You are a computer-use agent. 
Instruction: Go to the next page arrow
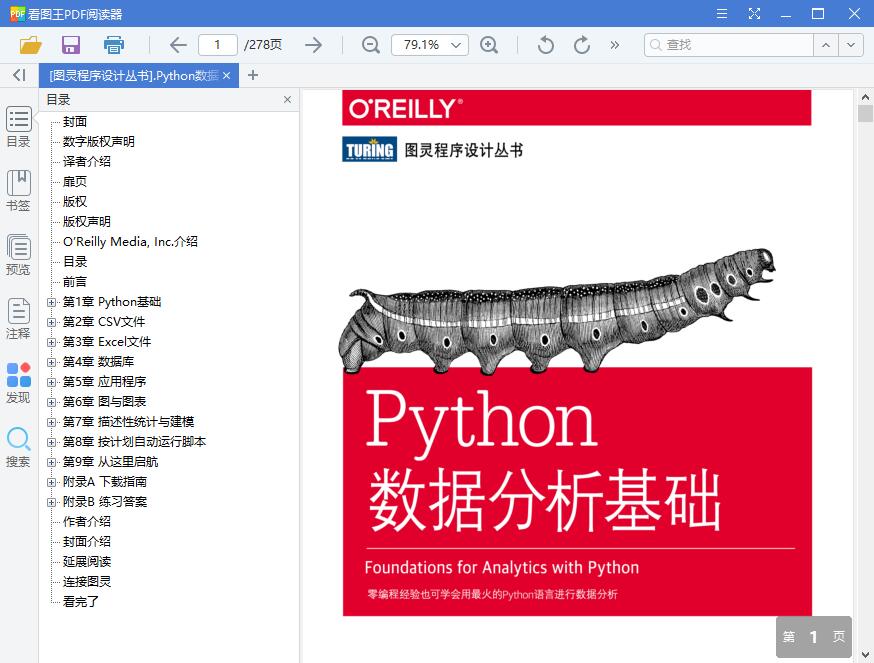(313, 45)
